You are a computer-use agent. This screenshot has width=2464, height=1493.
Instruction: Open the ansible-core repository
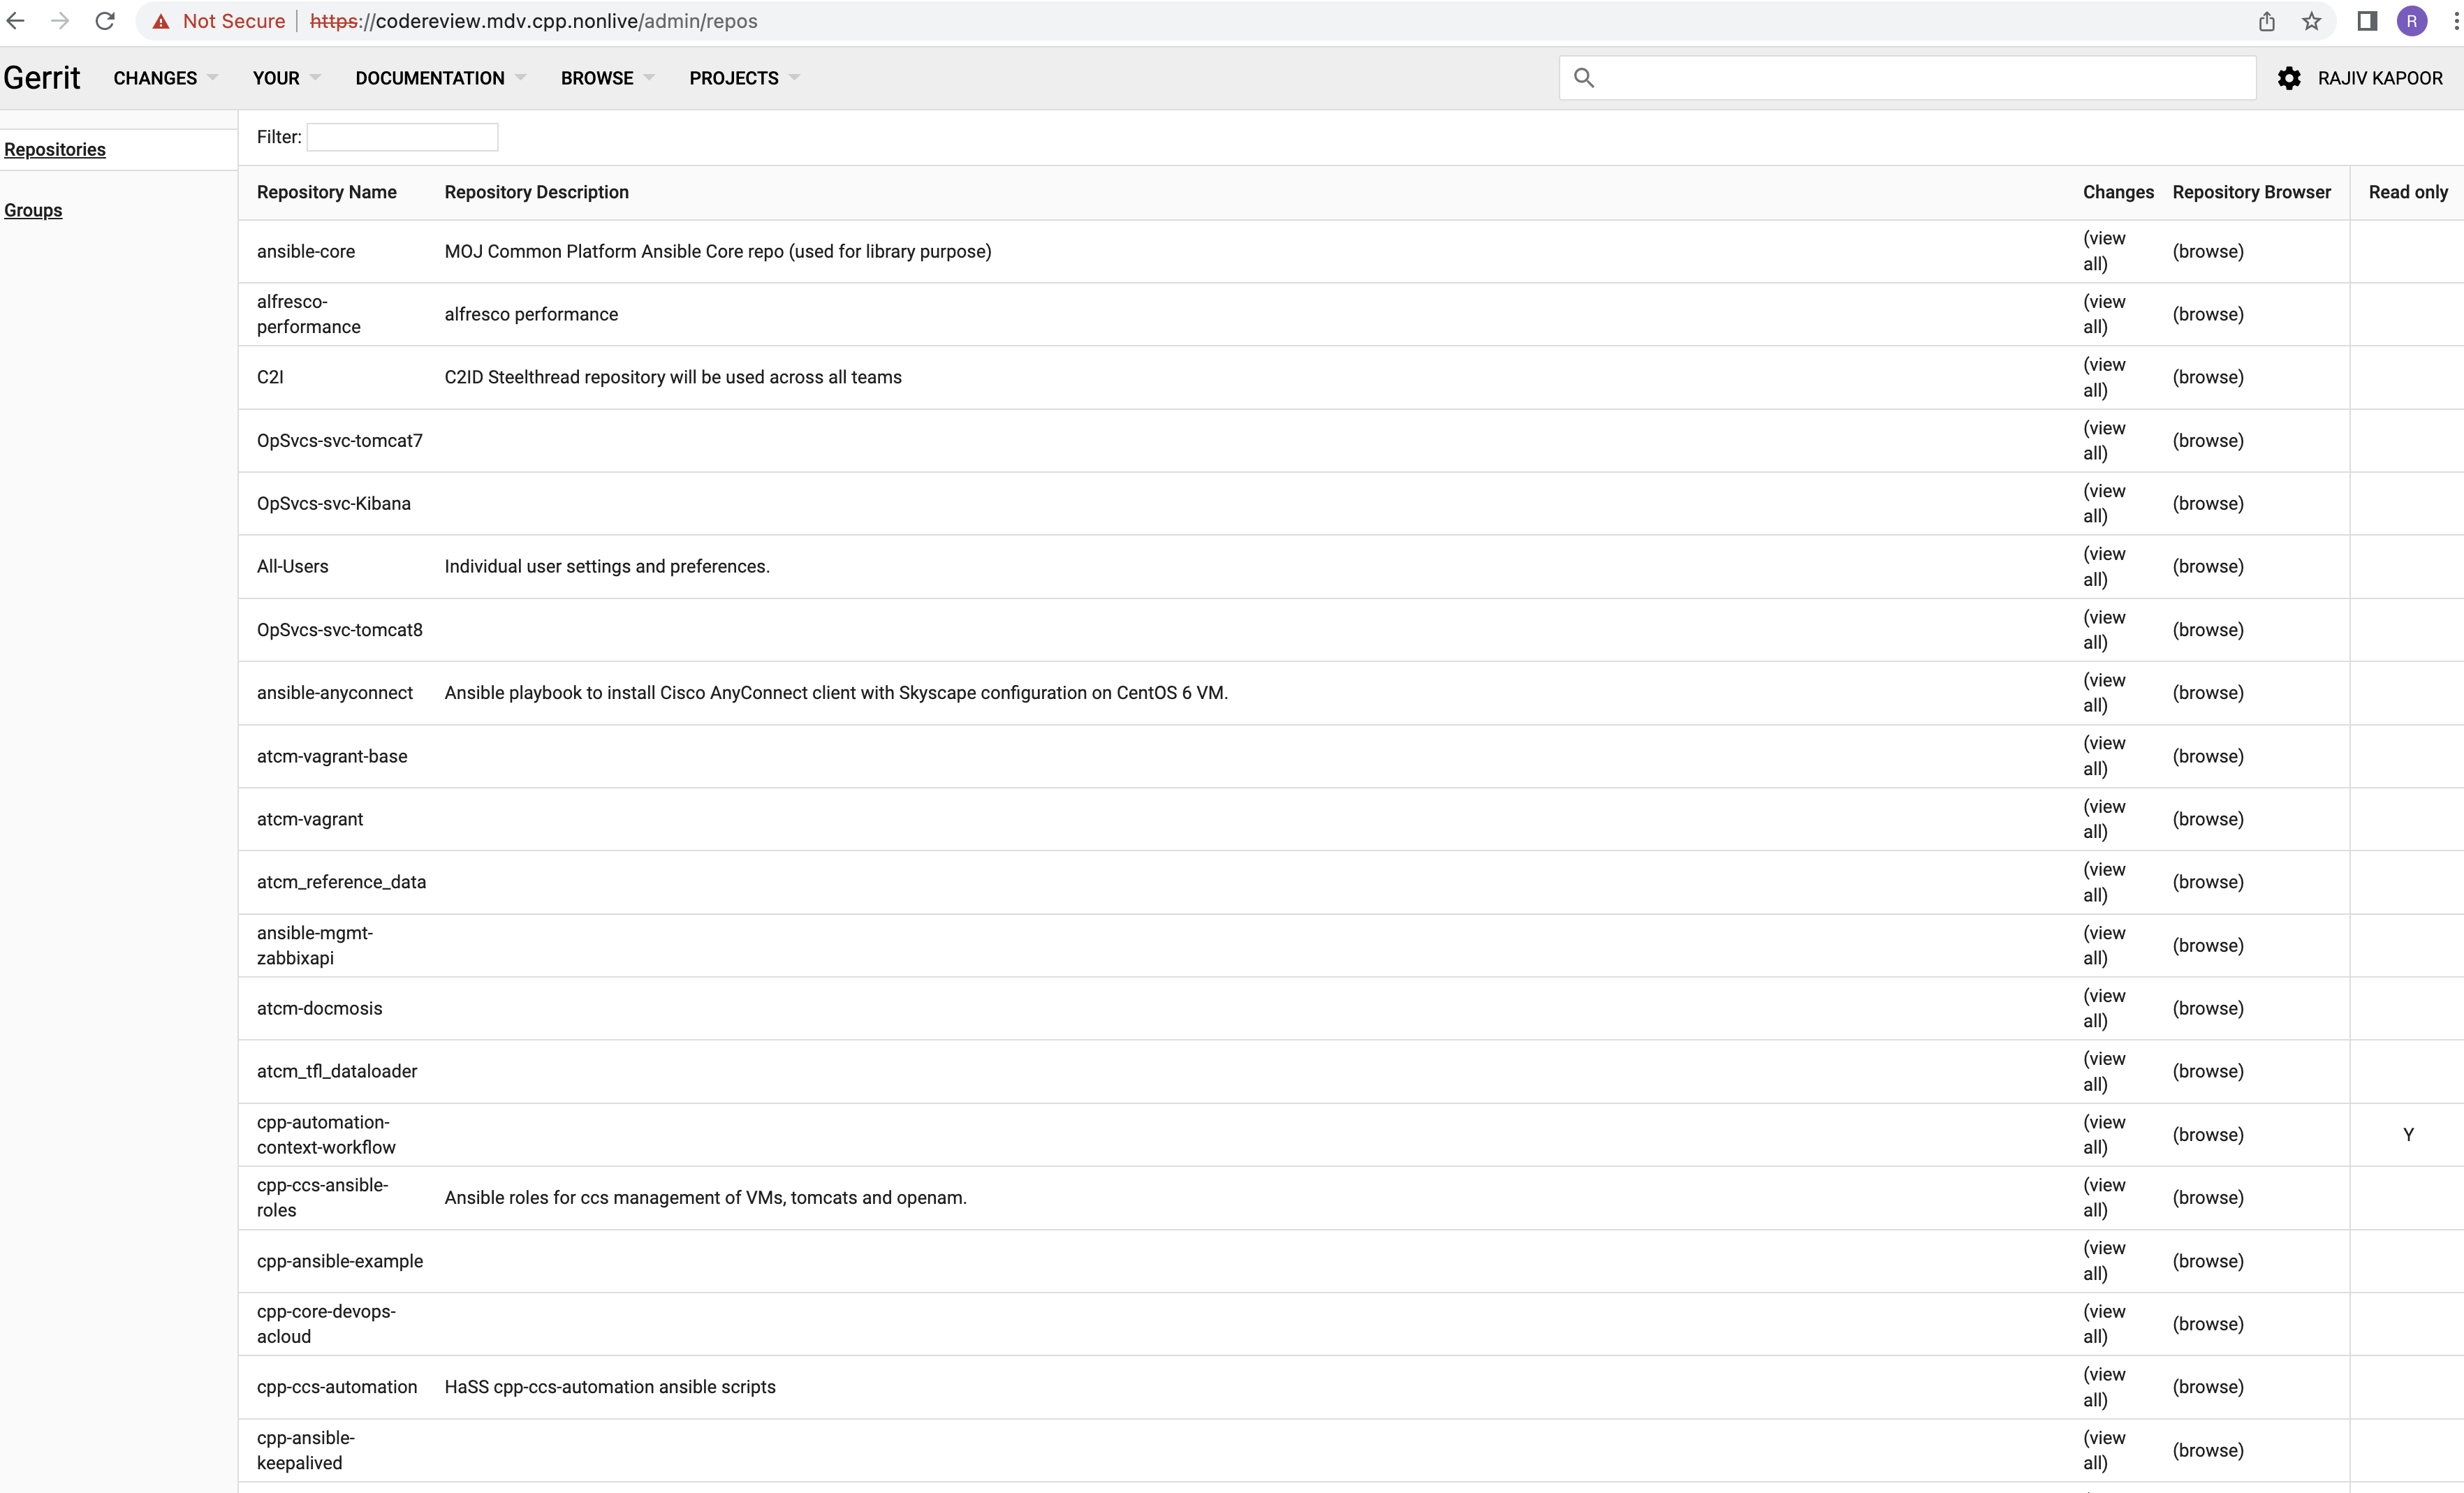point(306,251)
